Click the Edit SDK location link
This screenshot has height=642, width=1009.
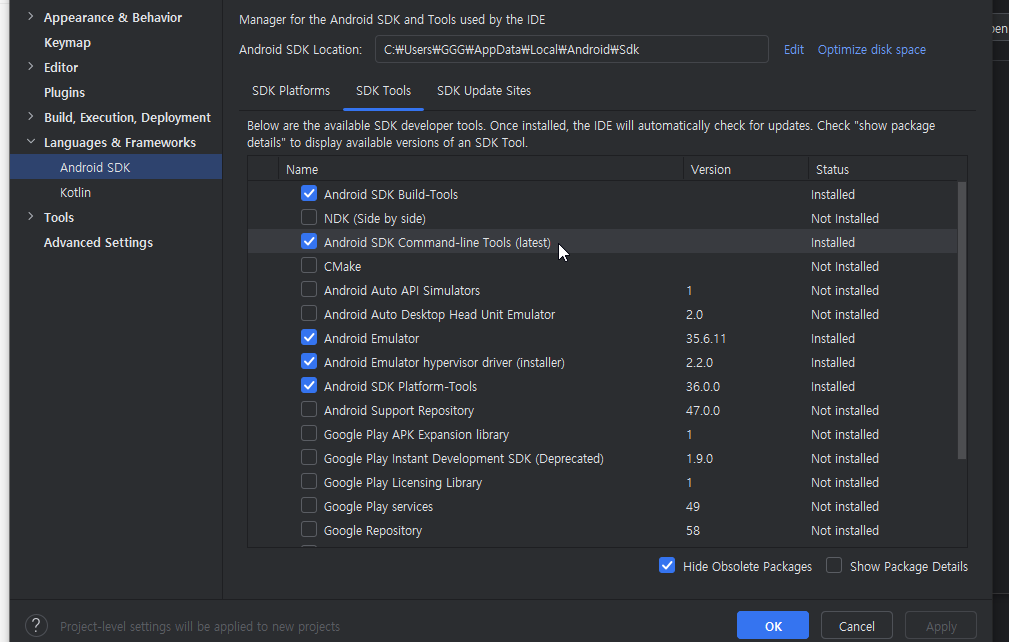793,50
